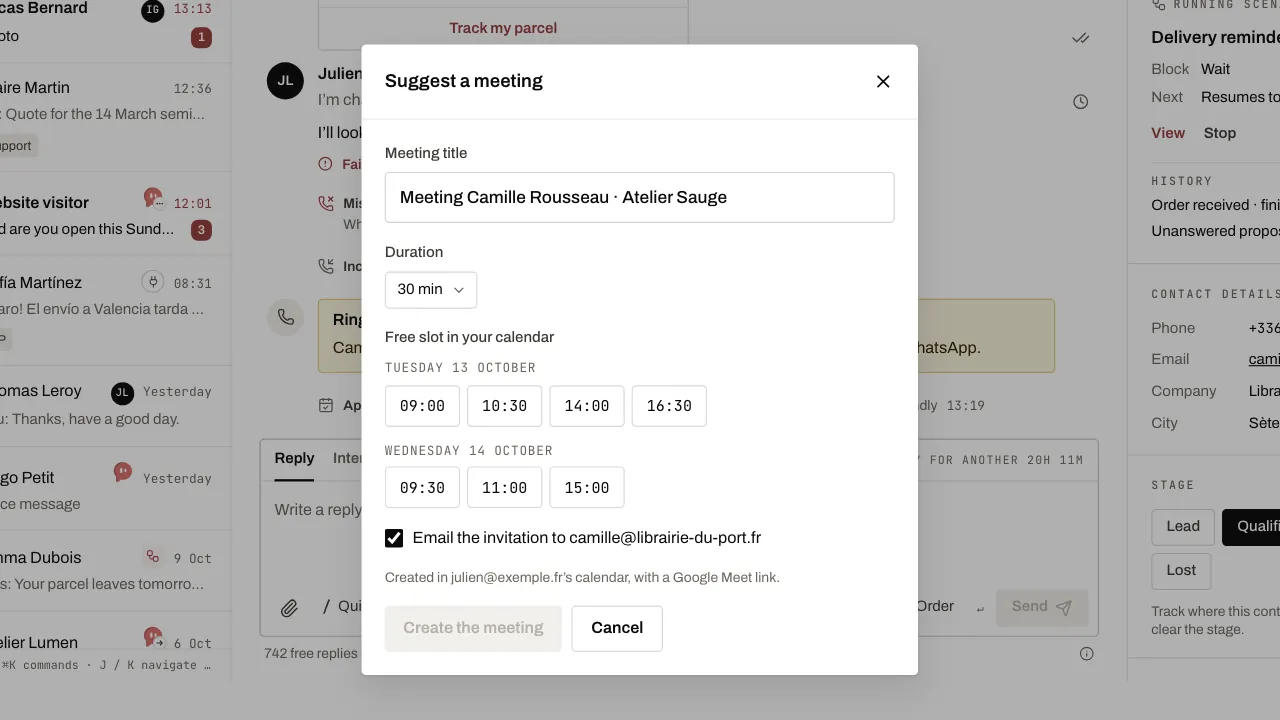Image resolution: width=1280 pixels, height=720 pixels.
Task: Click the chat icon on the website visitor row
Action: 152,197
